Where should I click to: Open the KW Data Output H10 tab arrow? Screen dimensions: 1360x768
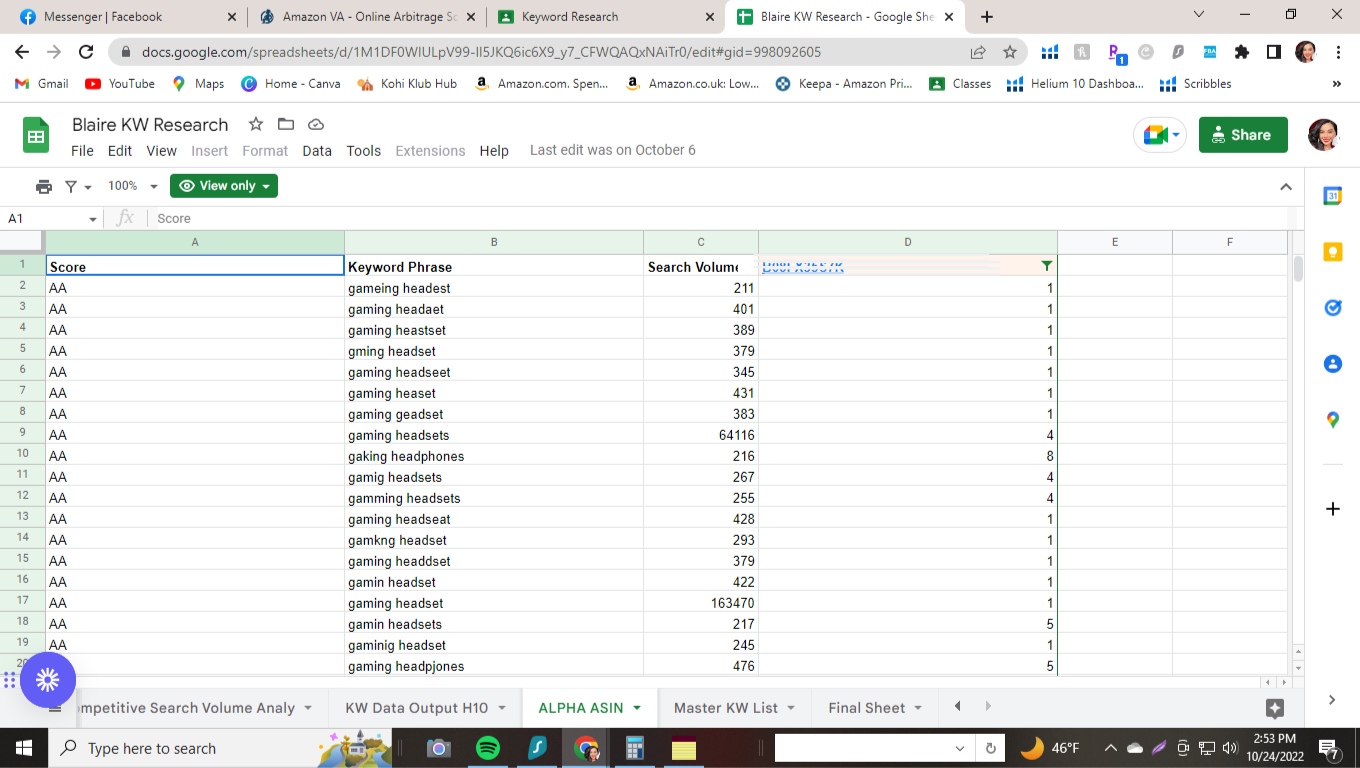point(501,708)
